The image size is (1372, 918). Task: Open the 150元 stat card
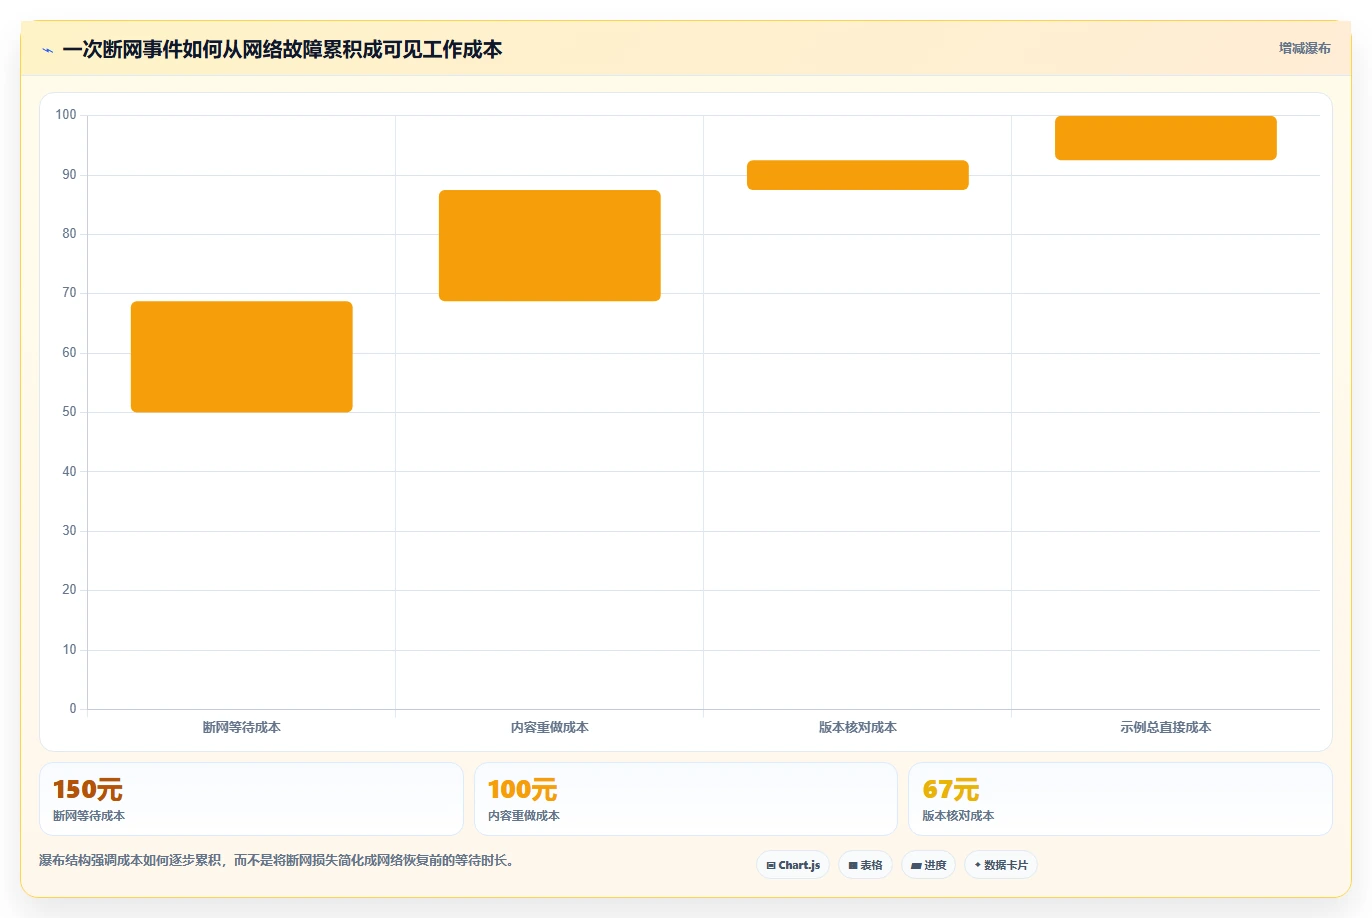(251, 799)
